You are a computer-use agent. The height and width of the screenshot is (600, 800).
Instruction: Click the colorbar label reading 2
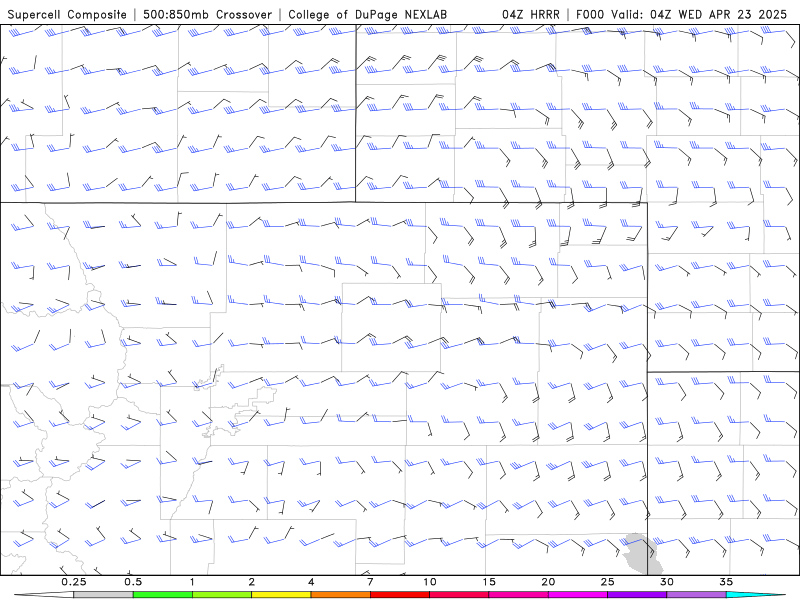[252, 582]
